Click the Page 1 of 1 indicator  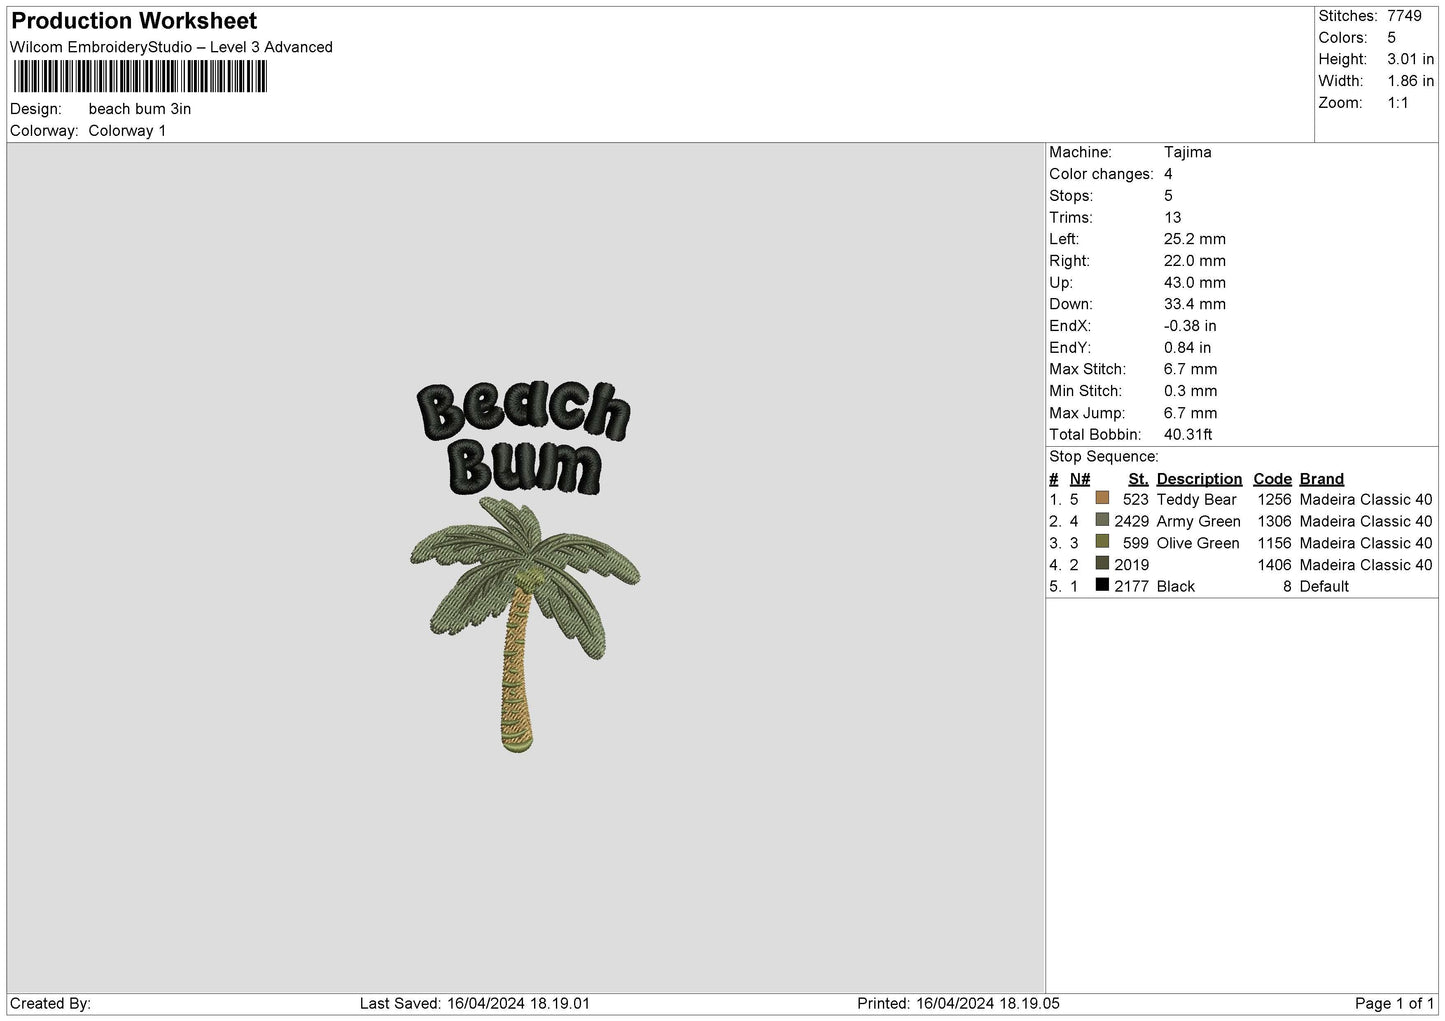tap(1394, 1004)
